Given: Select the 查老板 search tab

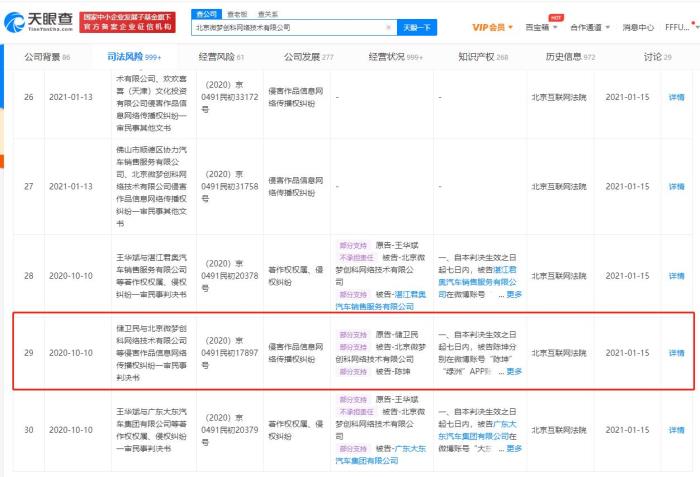Looking at the screenshot, I should [x=237, y=14].
